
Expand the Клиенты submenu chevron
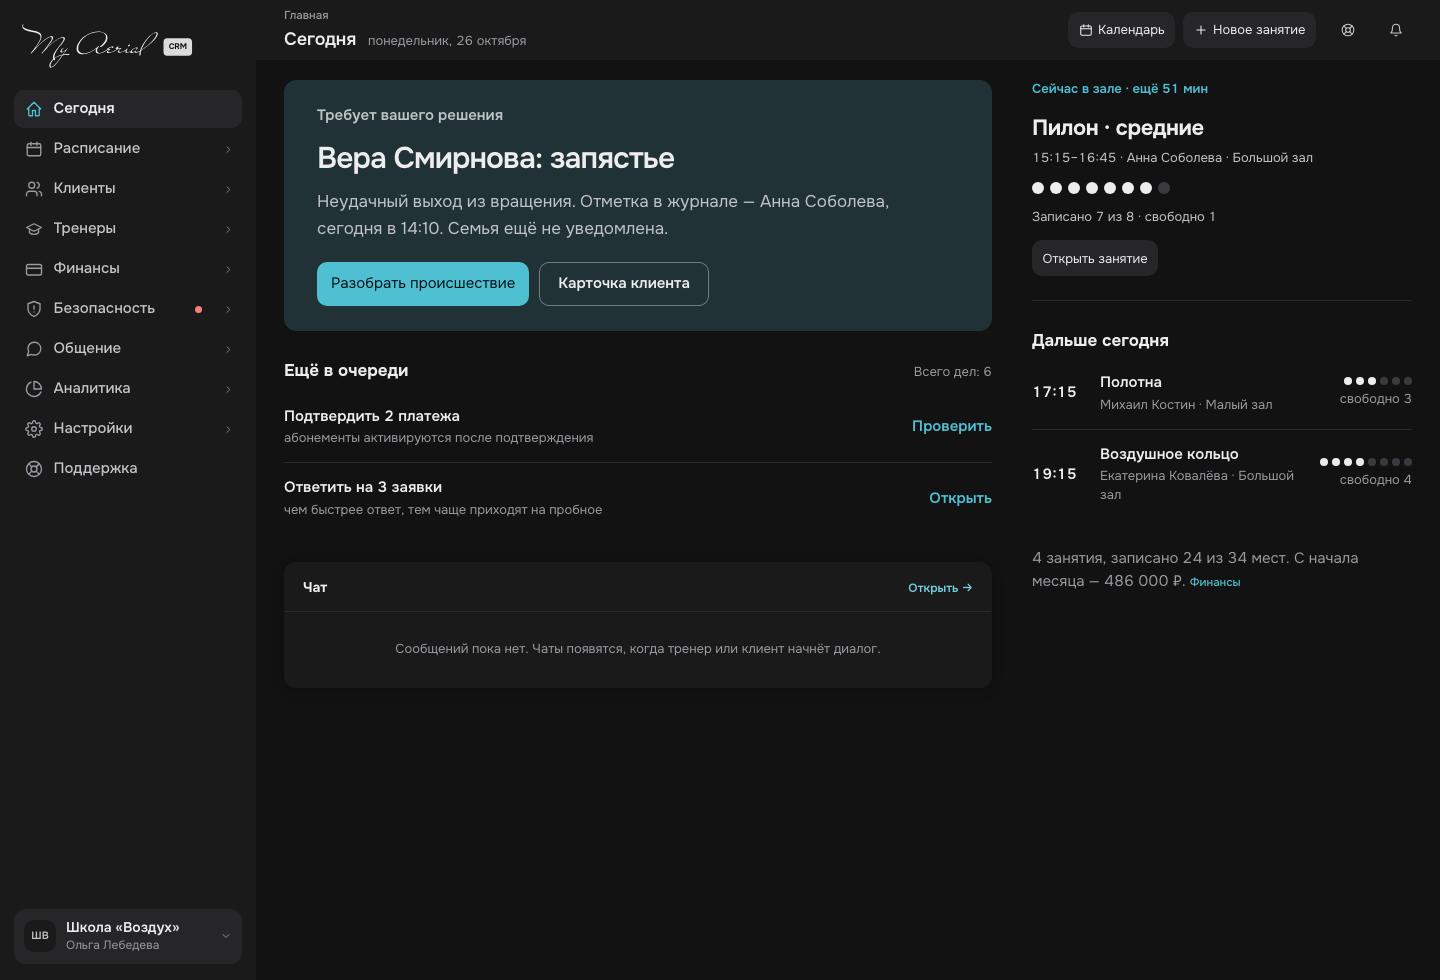[x=228, y=189]
